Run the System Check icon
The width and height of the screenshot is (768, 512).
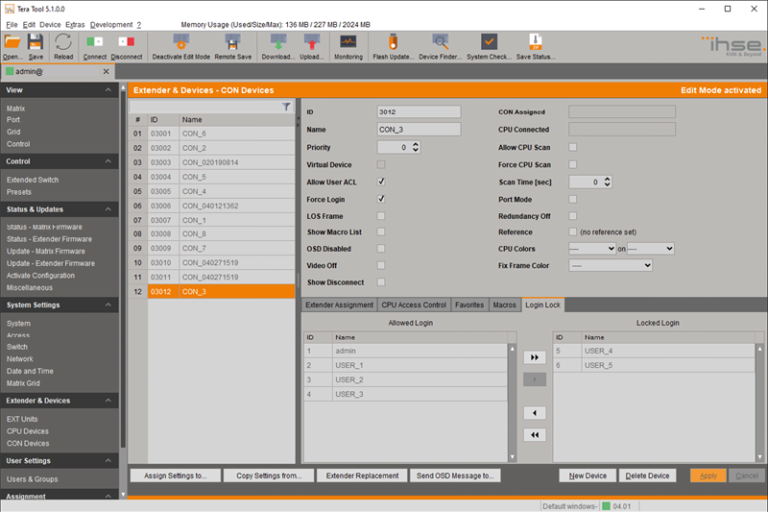488,42
